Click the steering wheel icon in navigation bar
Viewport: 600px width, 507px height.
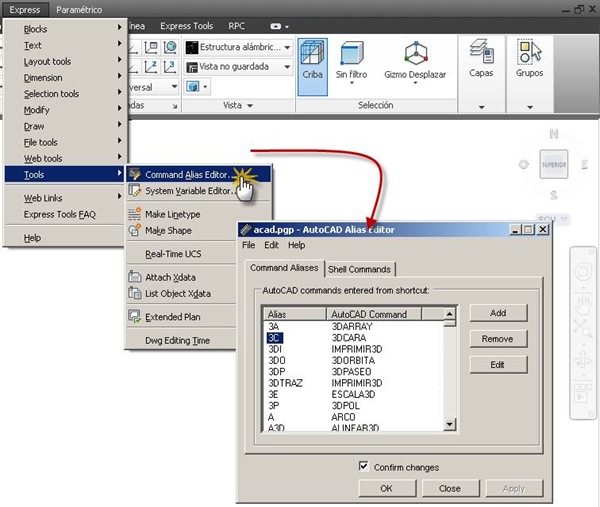(x=583, y=272)
